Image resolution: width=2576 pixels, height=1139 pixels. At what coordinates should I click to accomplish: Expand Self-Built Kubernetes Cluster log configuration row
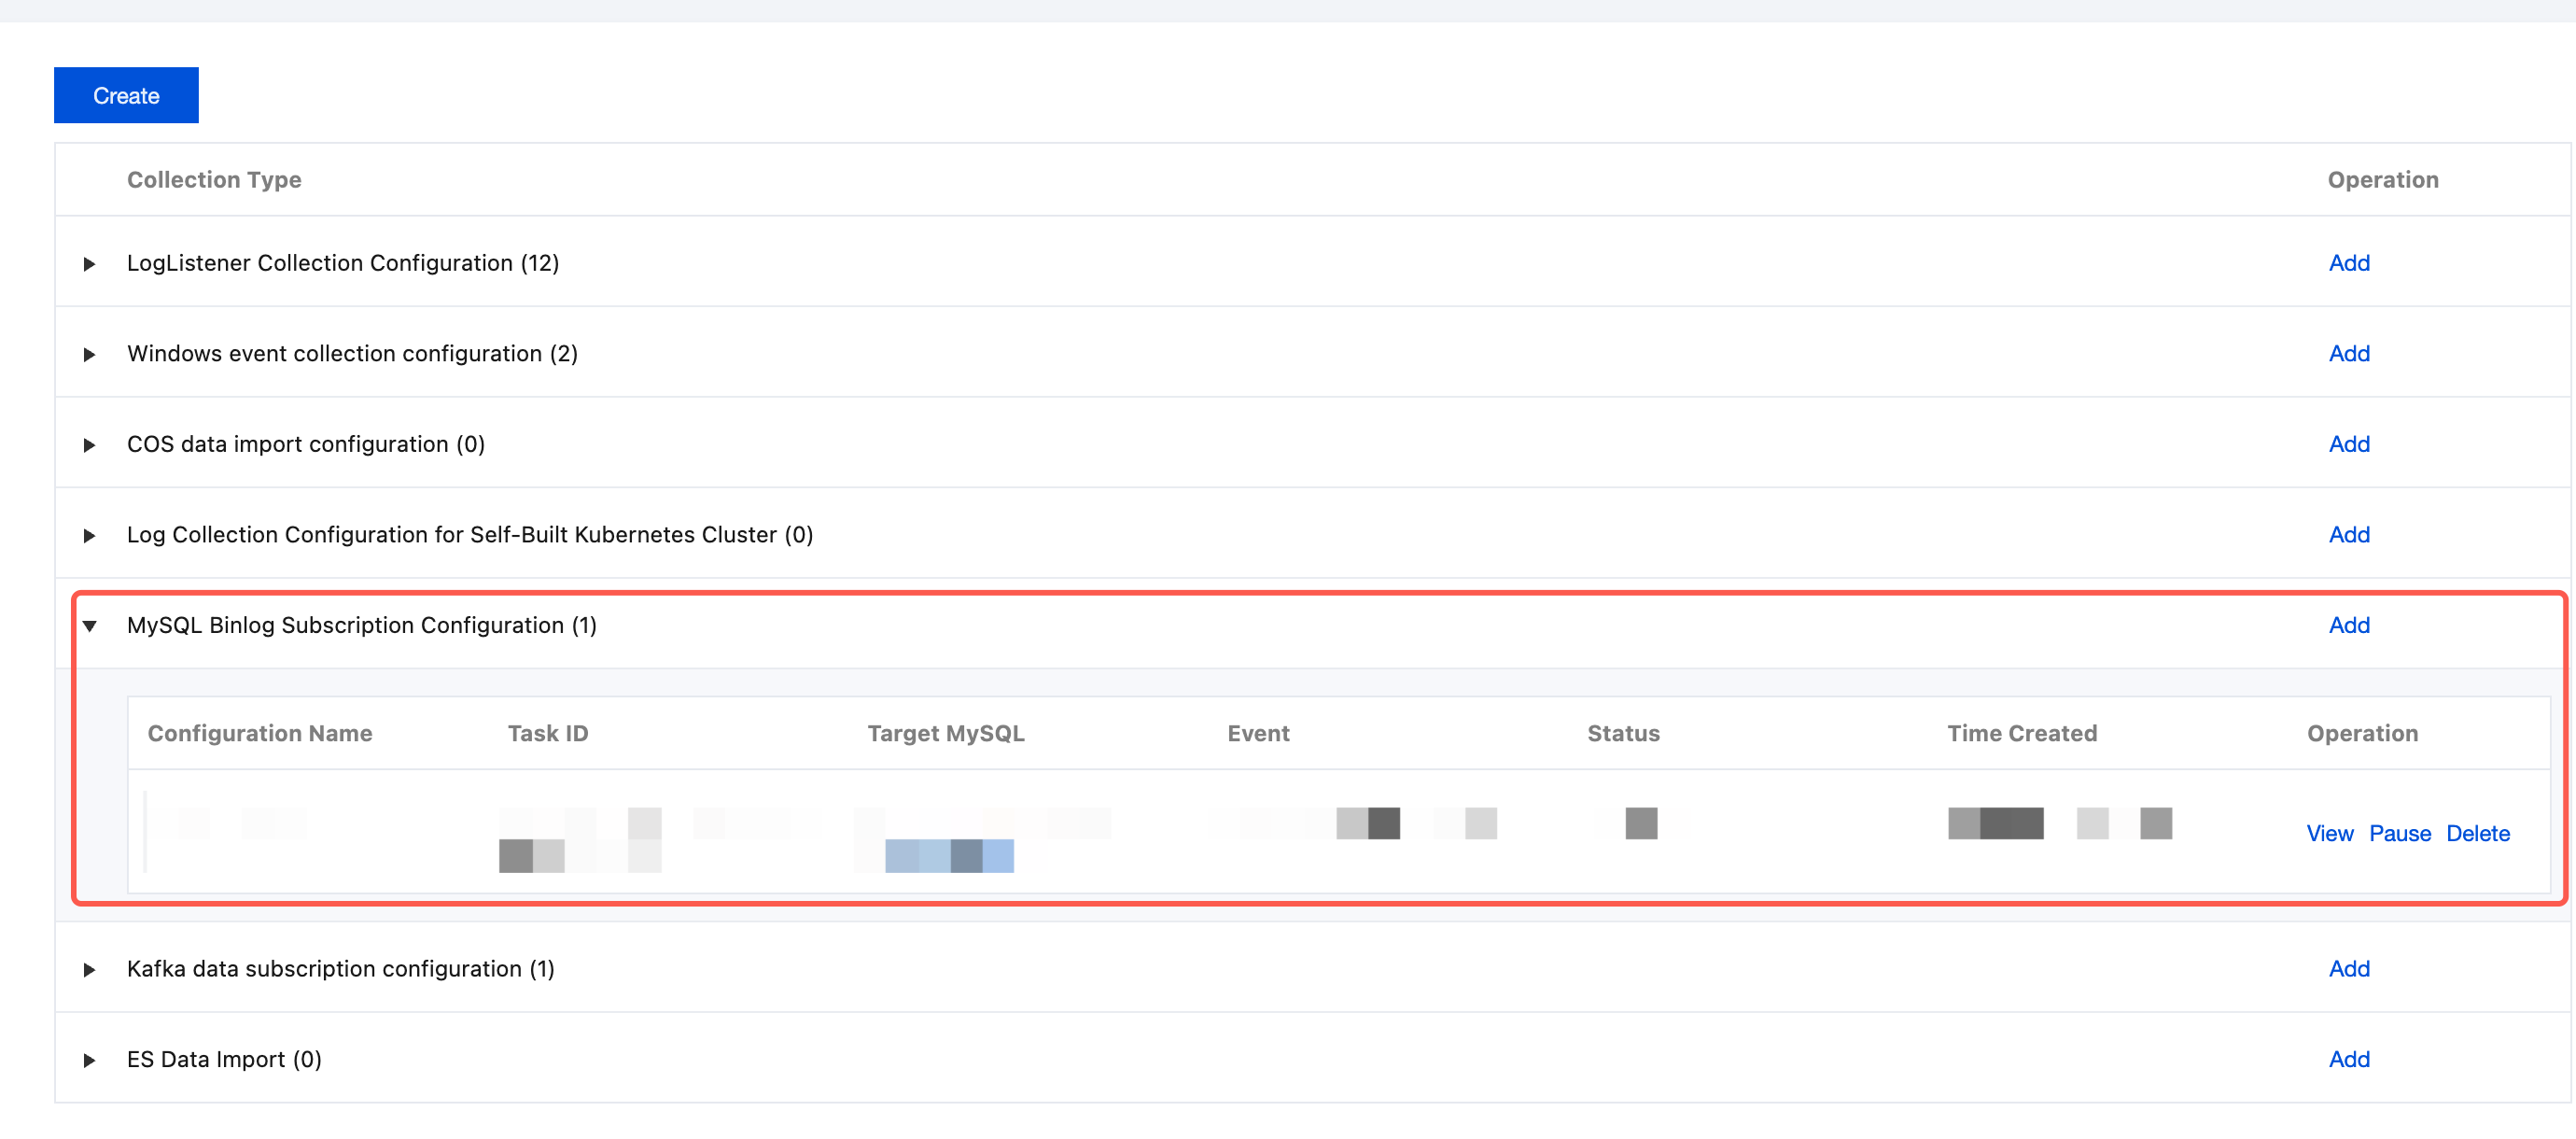[x=89, y=535]
